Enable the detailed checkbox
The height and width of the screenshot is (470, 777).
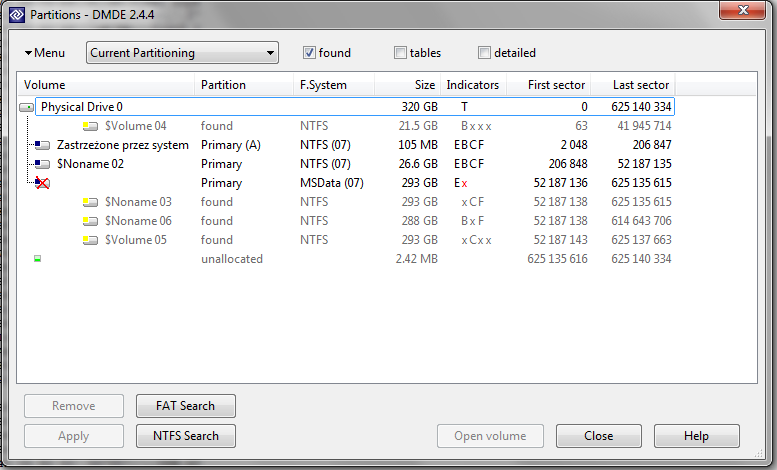click(x=484, y=53)
